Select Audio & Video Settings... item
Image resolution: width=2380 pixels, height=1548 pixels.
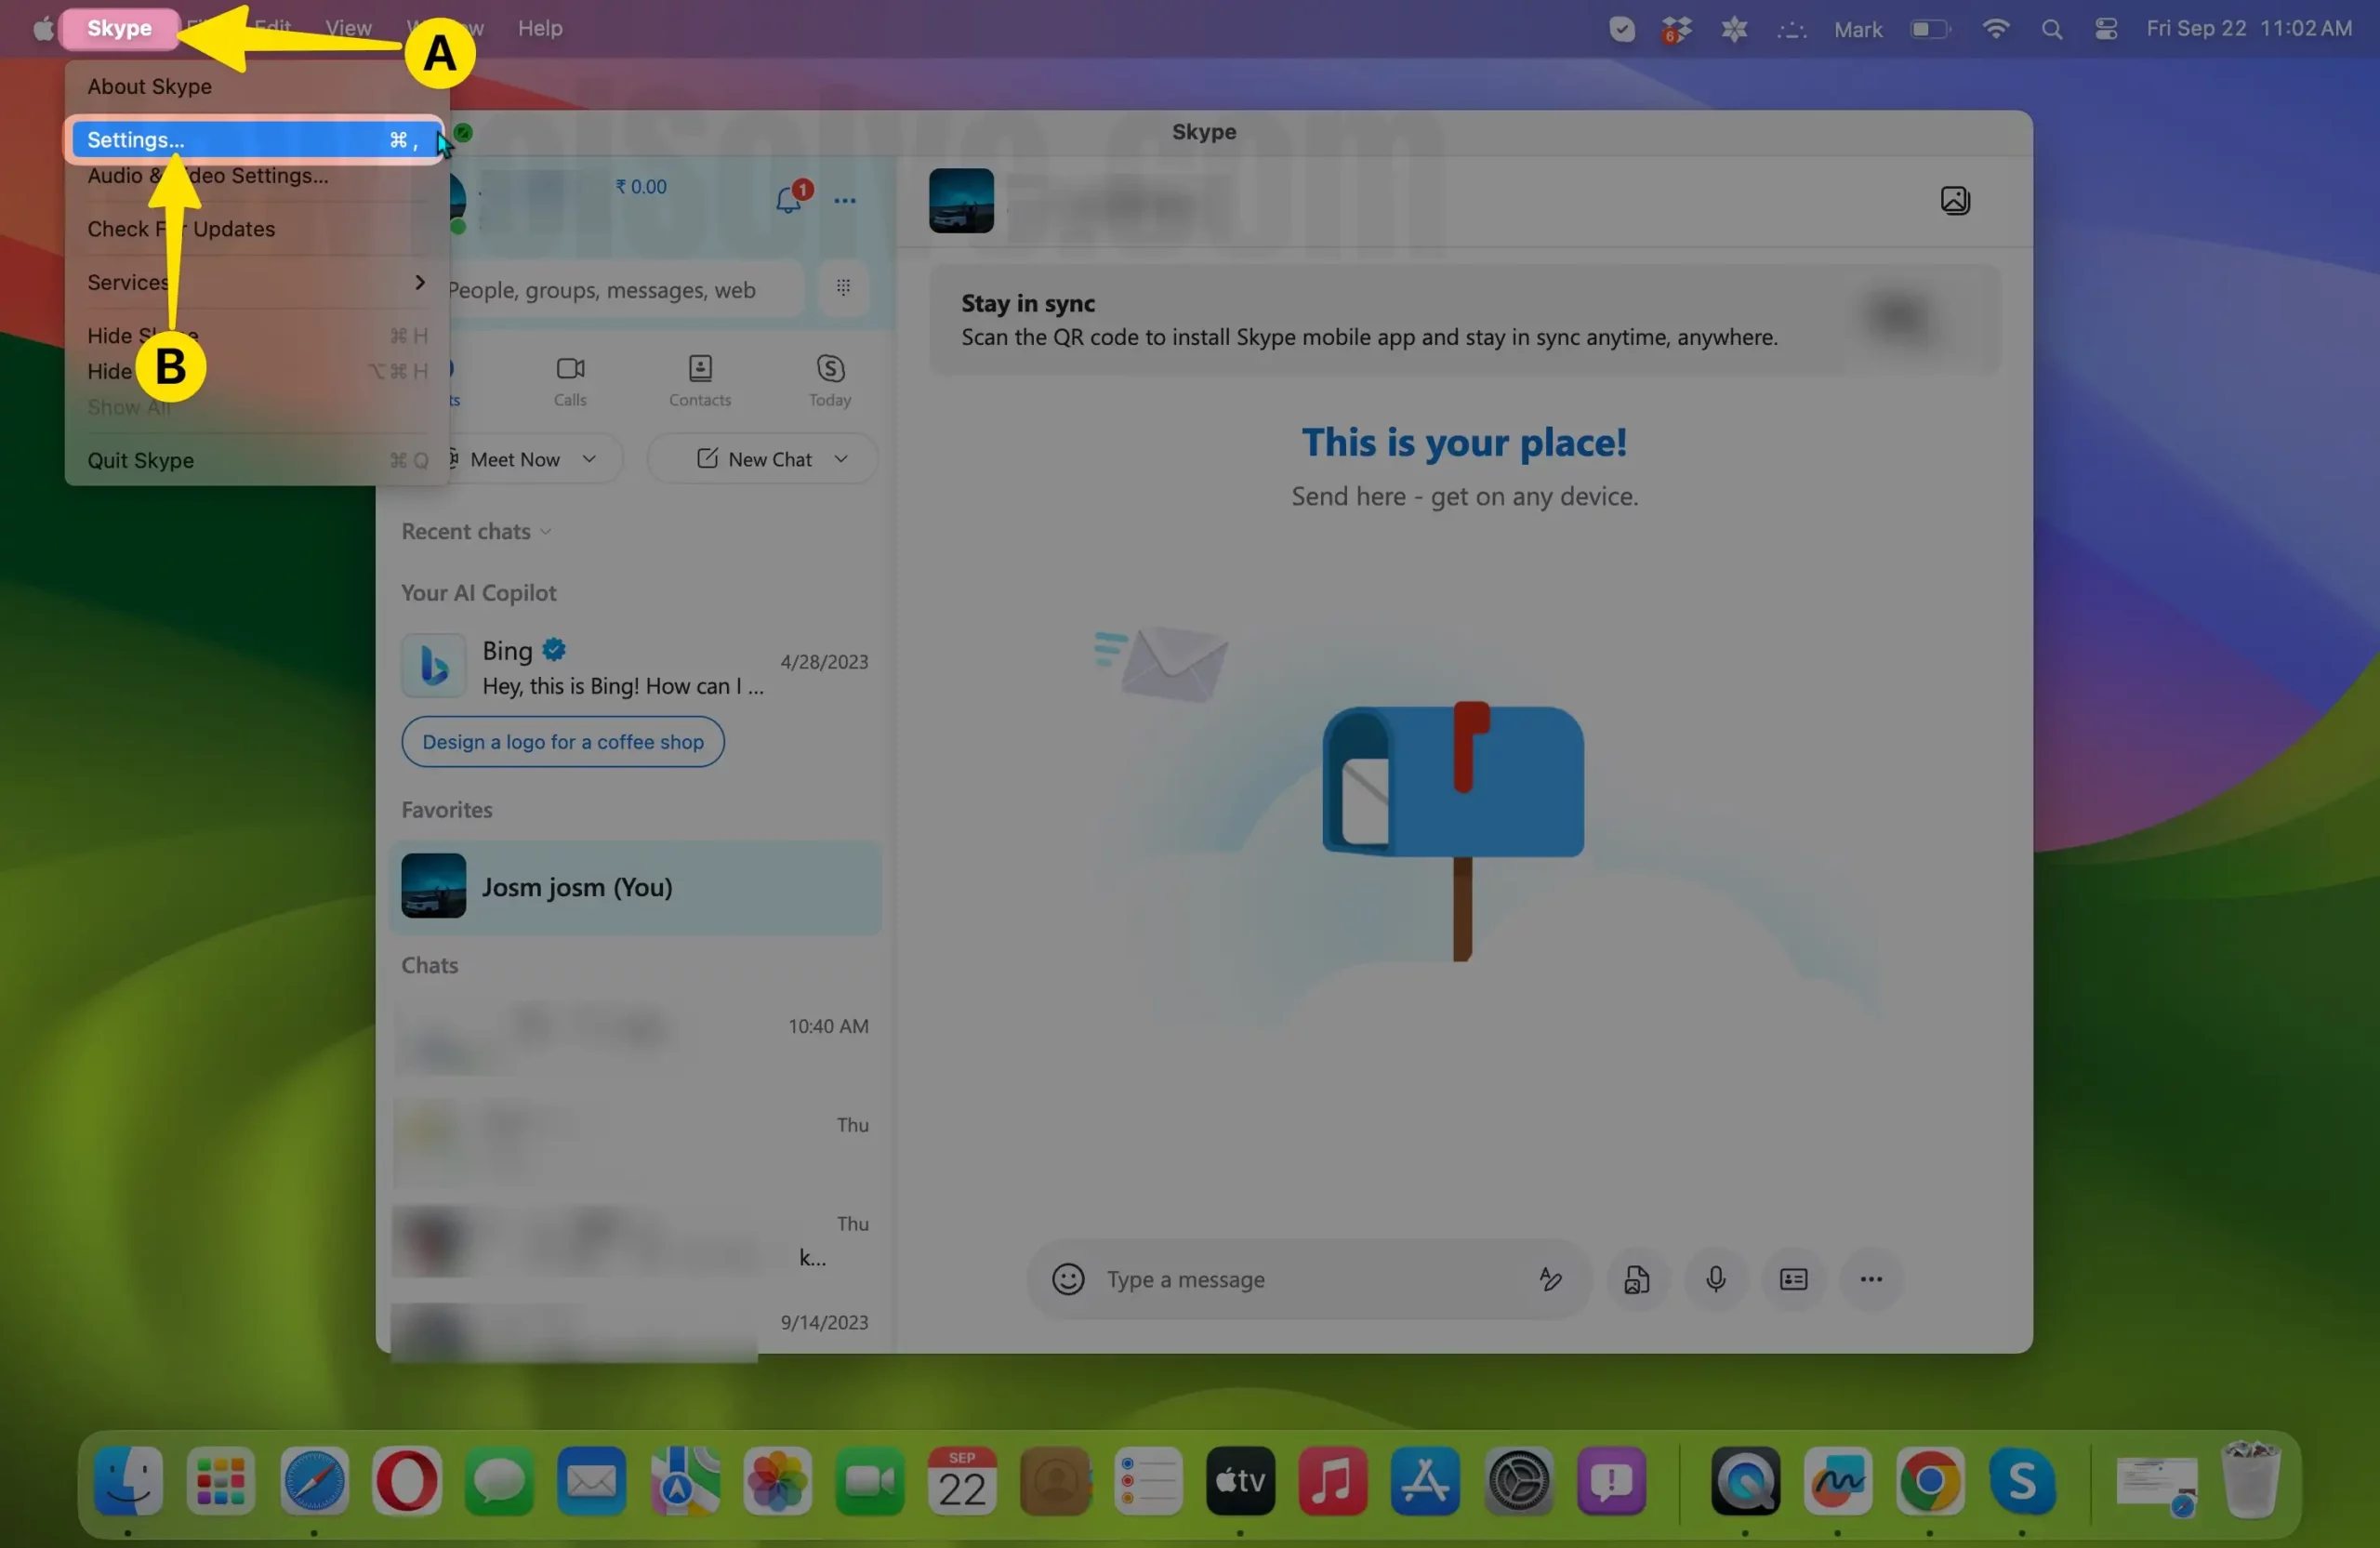[256, 175]
